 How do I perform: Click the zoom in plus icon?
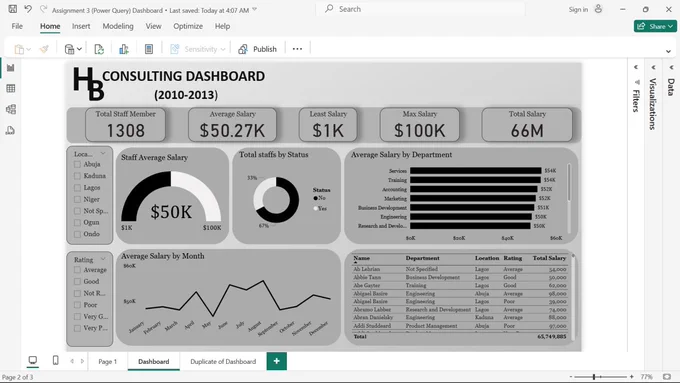click(x=631, y=376)
